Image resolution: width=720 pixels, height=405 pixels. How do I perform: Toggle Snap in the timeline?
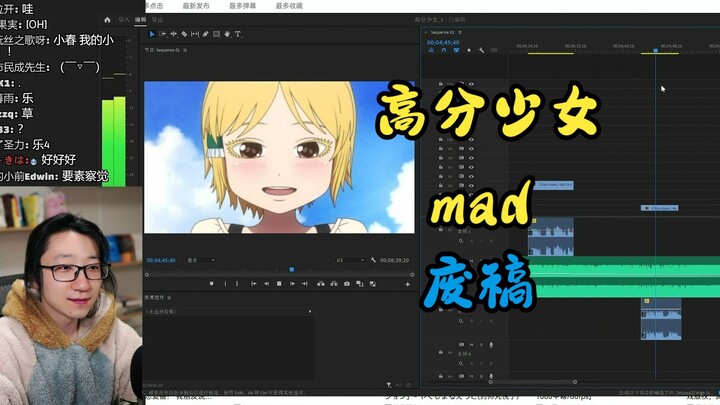coord(444,51)
